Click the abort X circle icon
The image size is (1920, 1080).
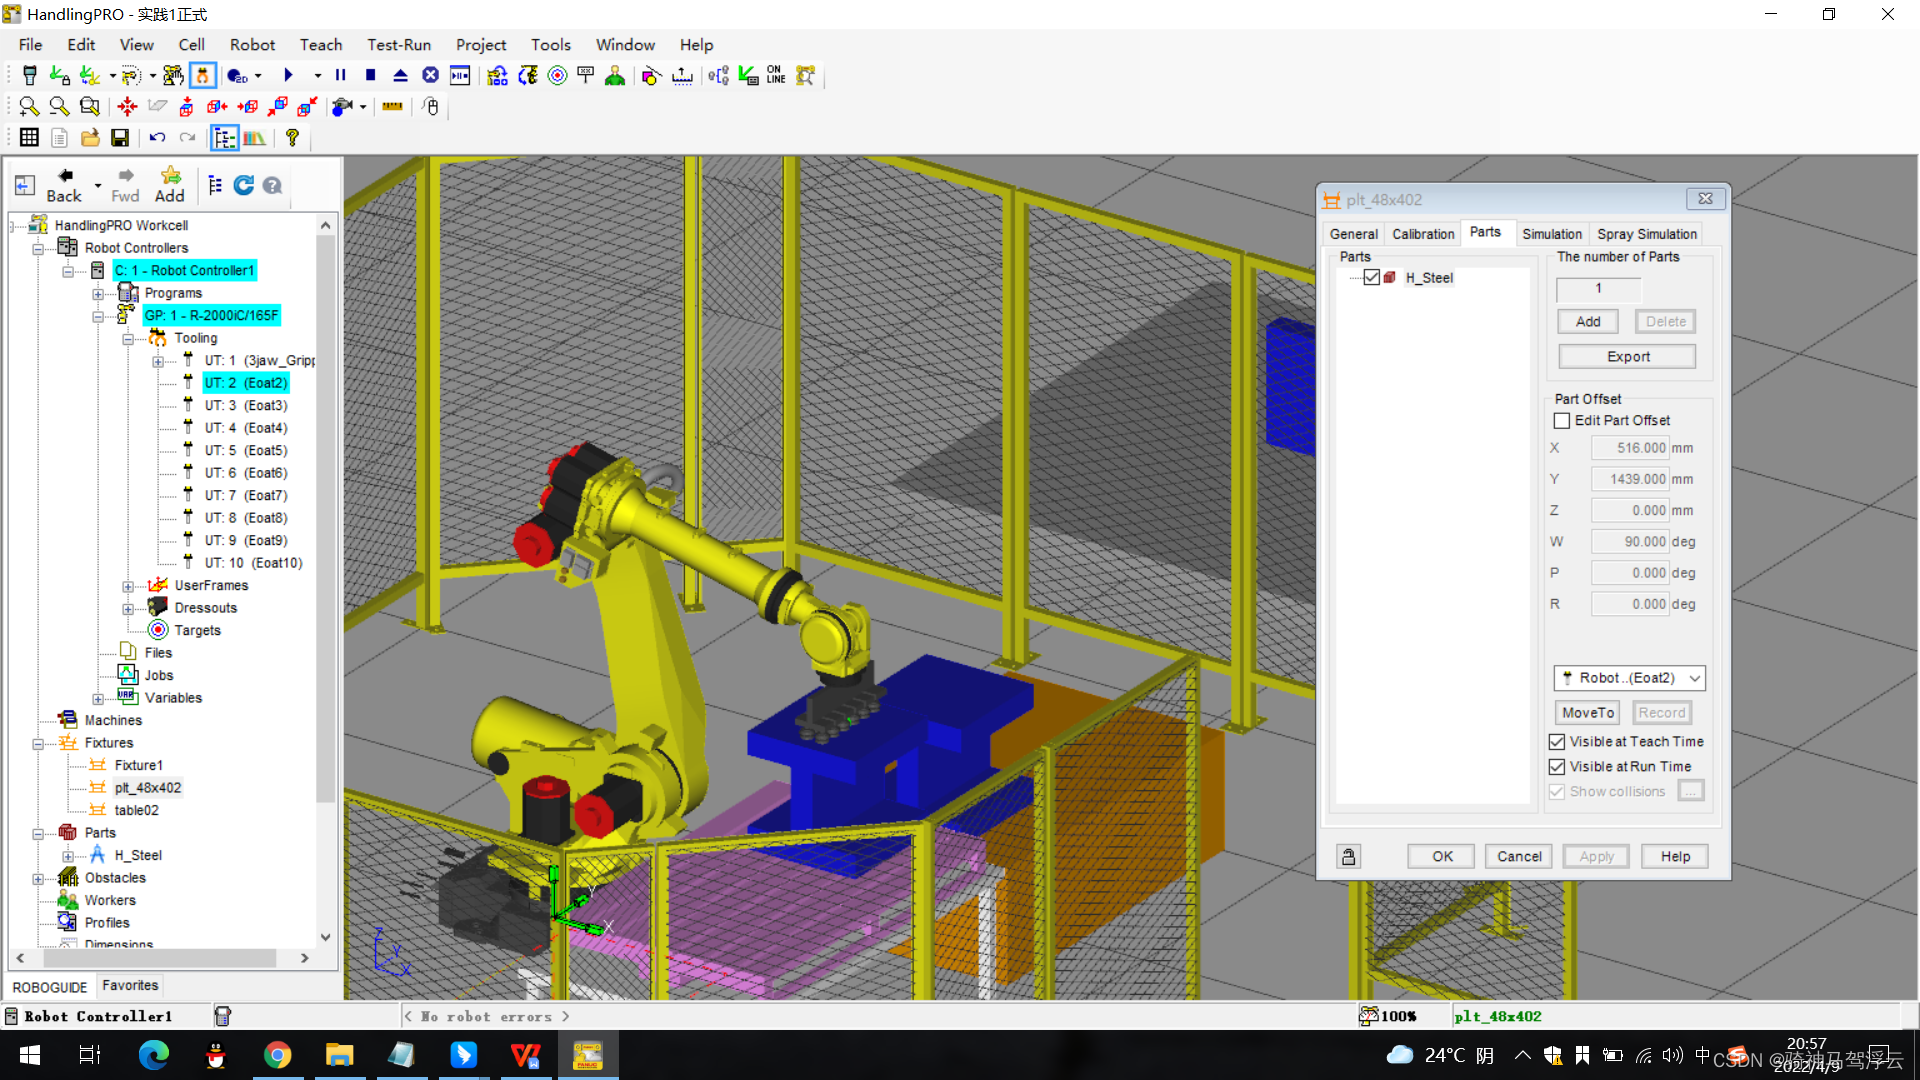(x=430, y=76)
